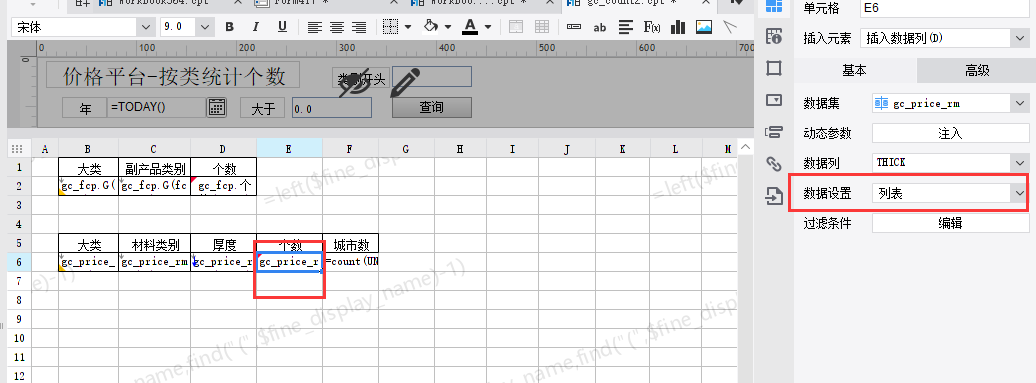
Task: Insert rich text element icon
Action: (x=626, y=27)
